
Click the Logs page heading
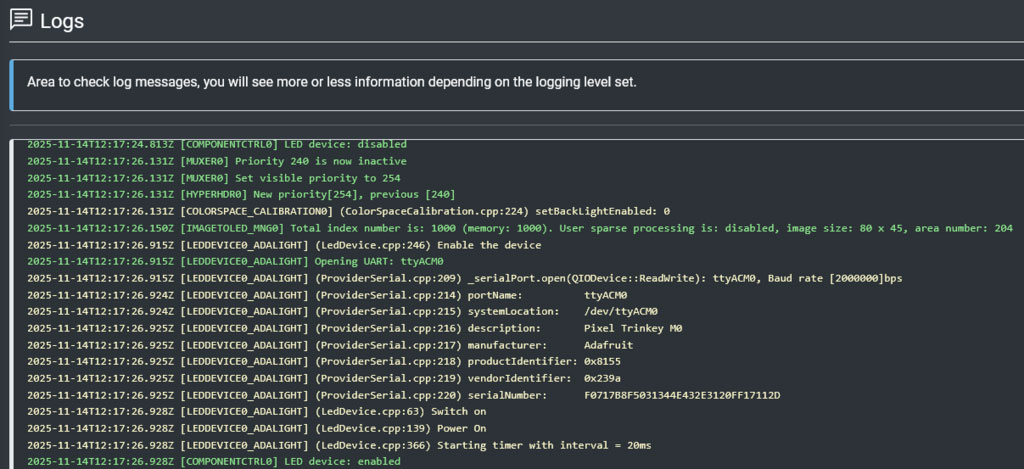(x=61, y=21)
